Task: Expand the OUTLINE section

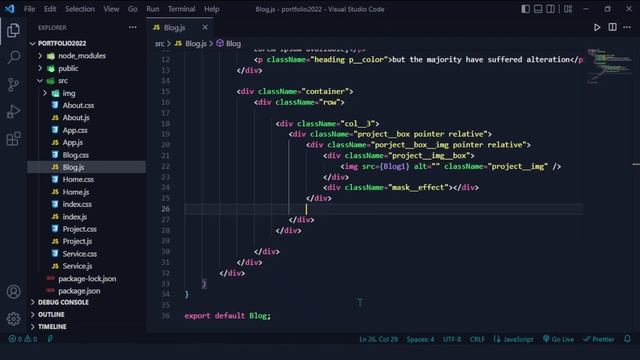Action: coord(51,314)
